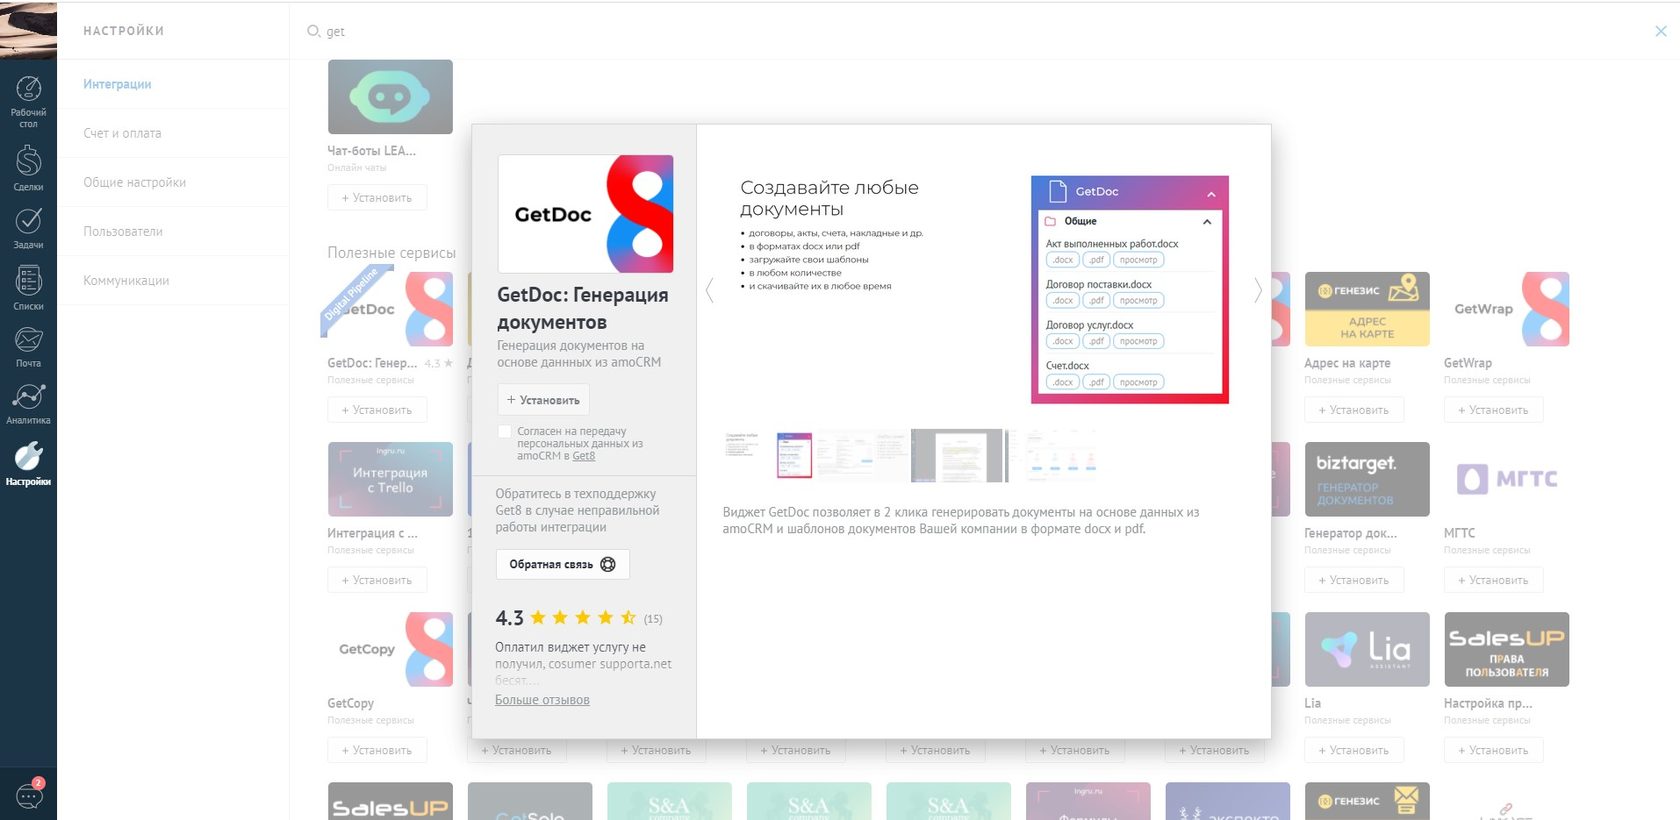1680x820 pixels.
Task: Click the 'GetDoc: Генерация документов' modal title
Action: click(x=583, y=308)
